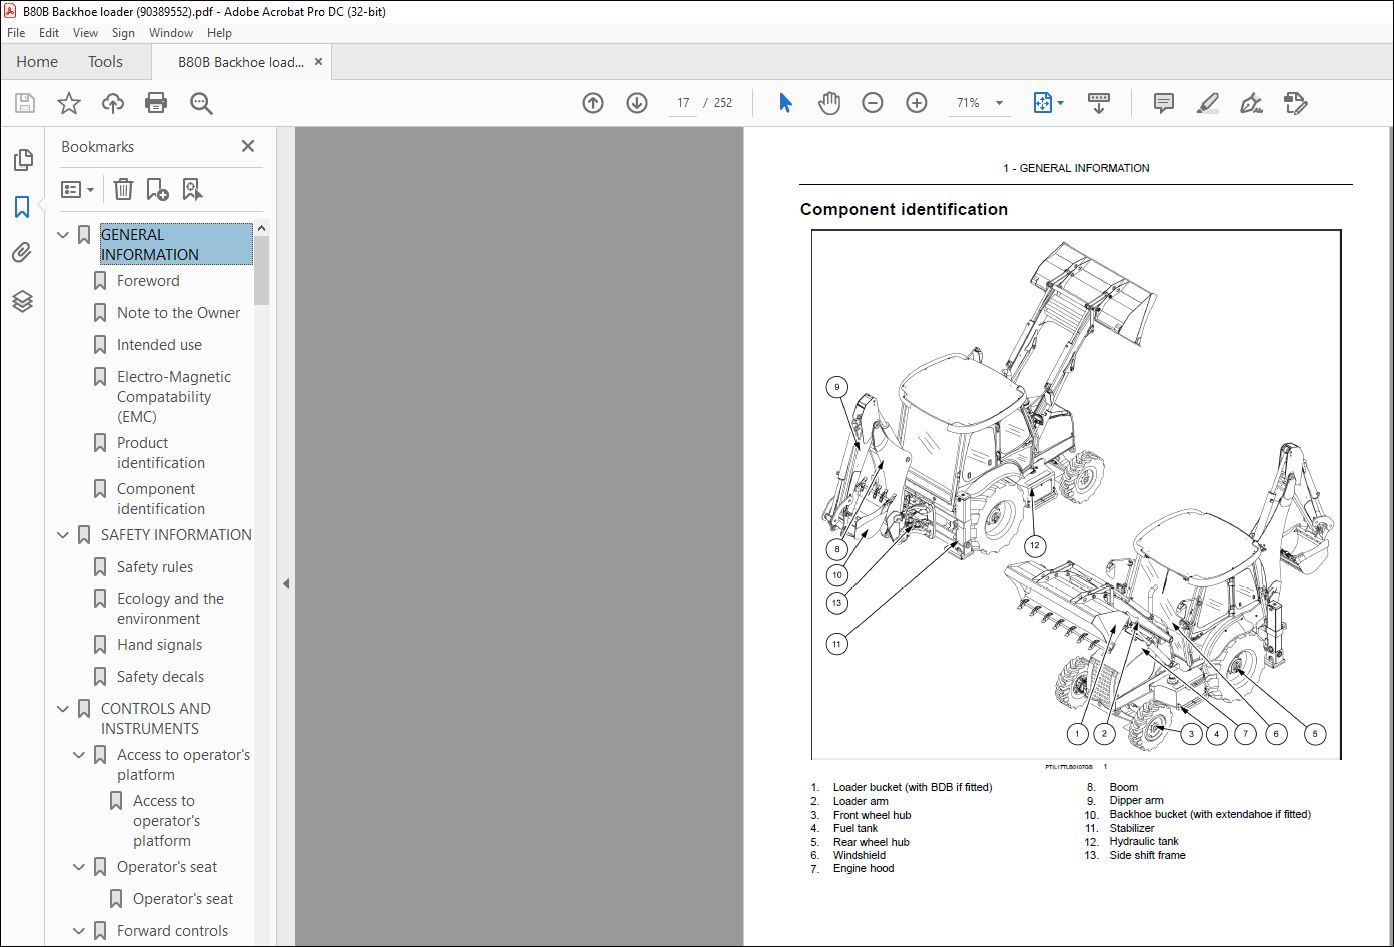Open the Help menu

click(x=219, y=33)
